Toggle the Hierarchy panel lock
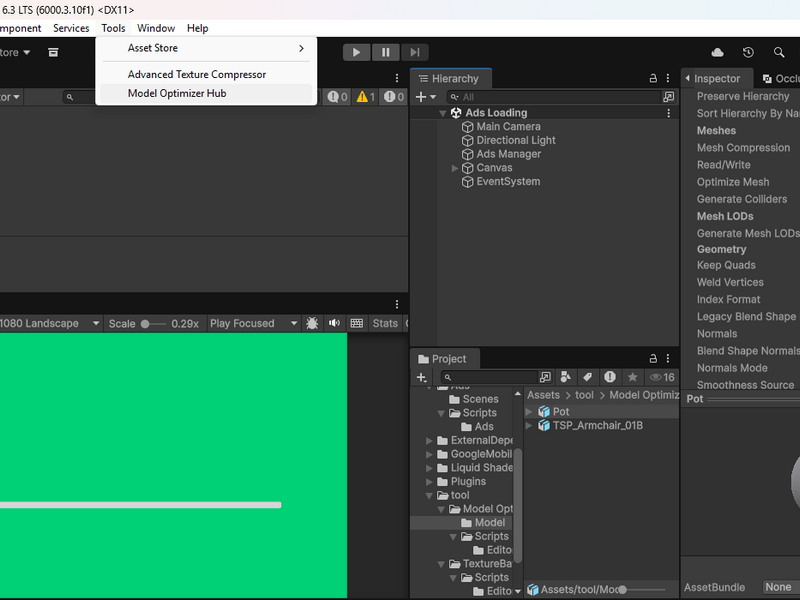The image size is (800, 600). pos(653,78)
